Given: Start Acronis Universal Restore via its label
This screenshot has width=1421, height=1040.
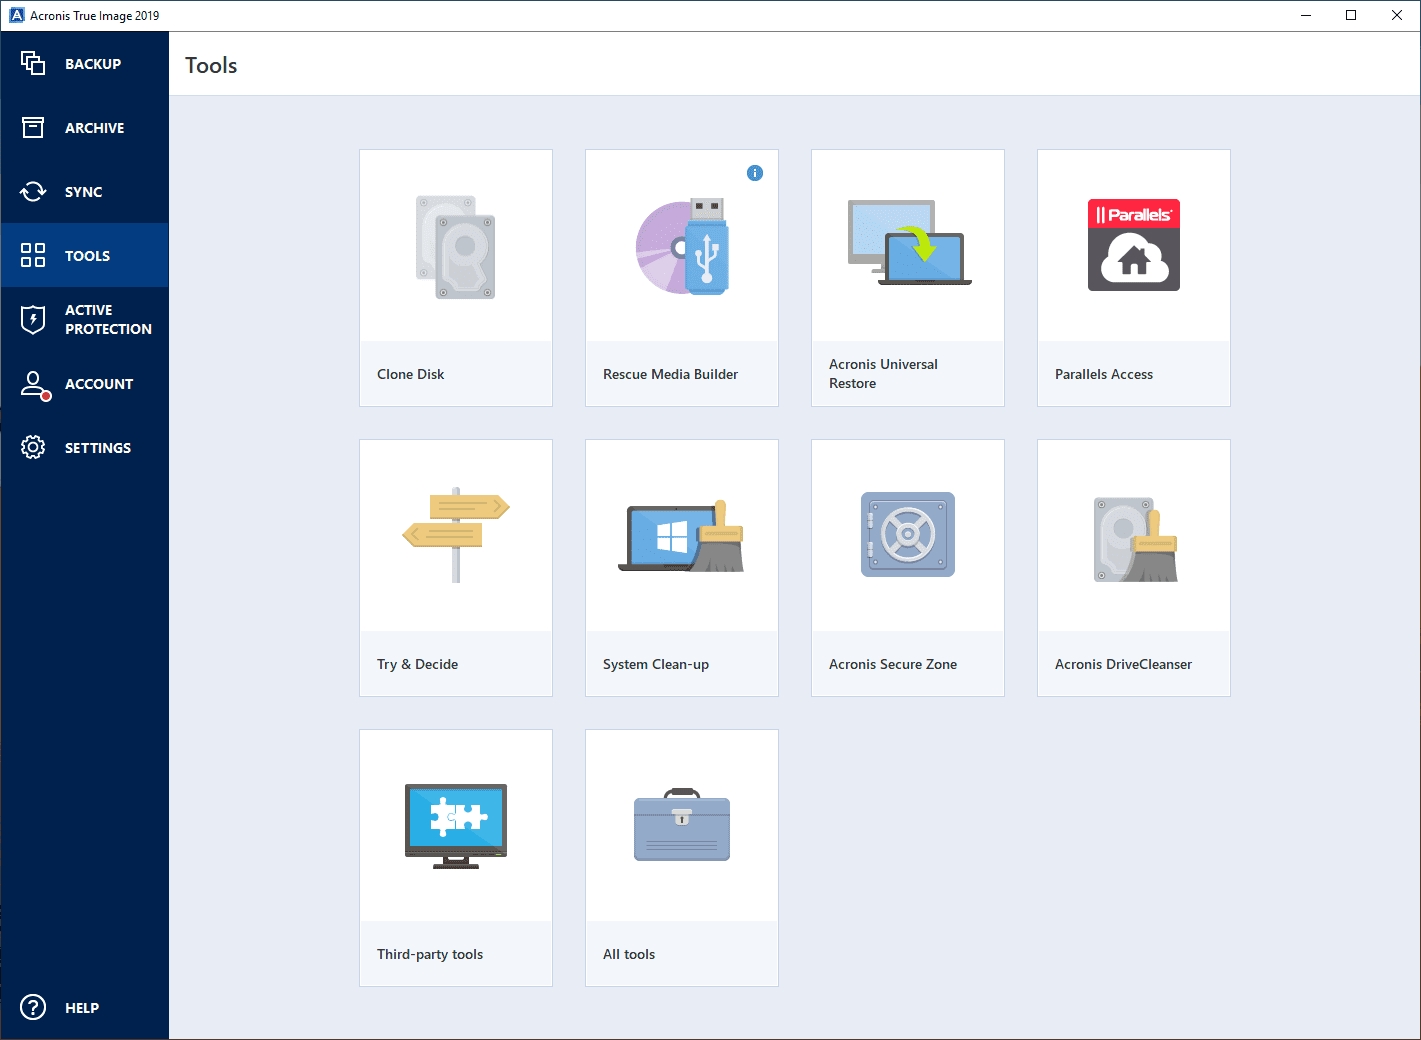Looking at the screenshot, I should coord(883,374).
